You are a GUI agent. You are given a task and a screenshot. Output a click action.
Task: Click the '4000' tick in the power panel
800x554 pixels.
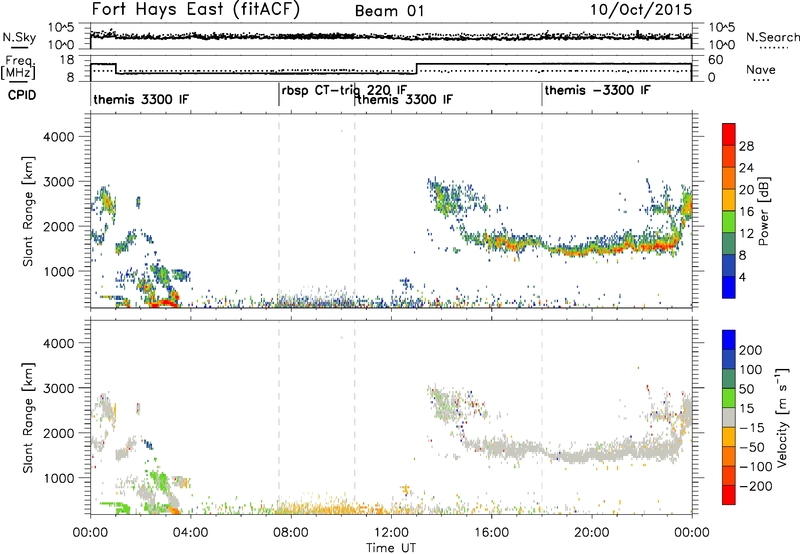[x=58, y=137]
